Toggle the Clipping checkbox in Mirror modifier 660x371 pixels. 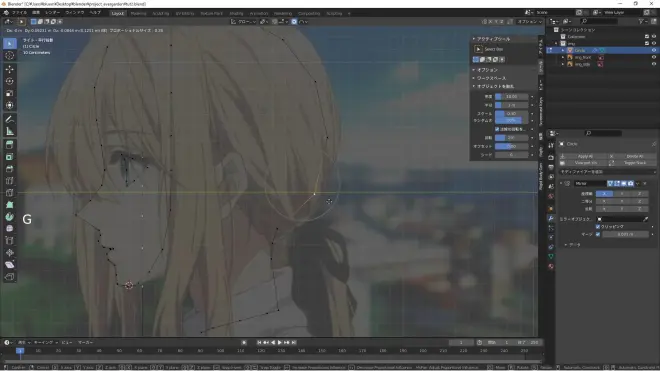[x=598, y=227]
